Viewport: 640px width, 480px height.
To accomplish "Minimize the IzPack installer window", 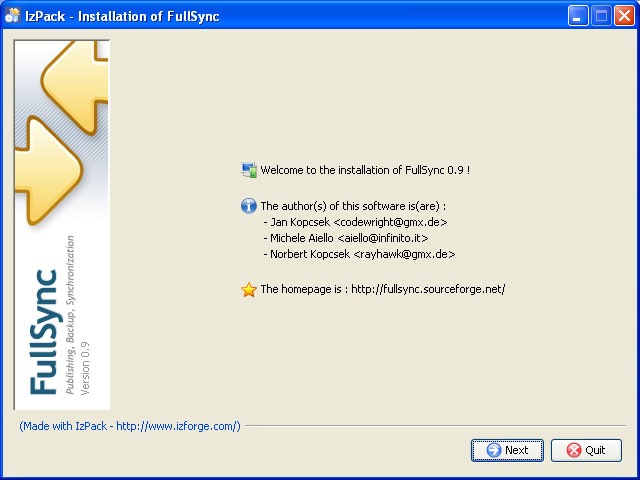I will coord(578,16).
